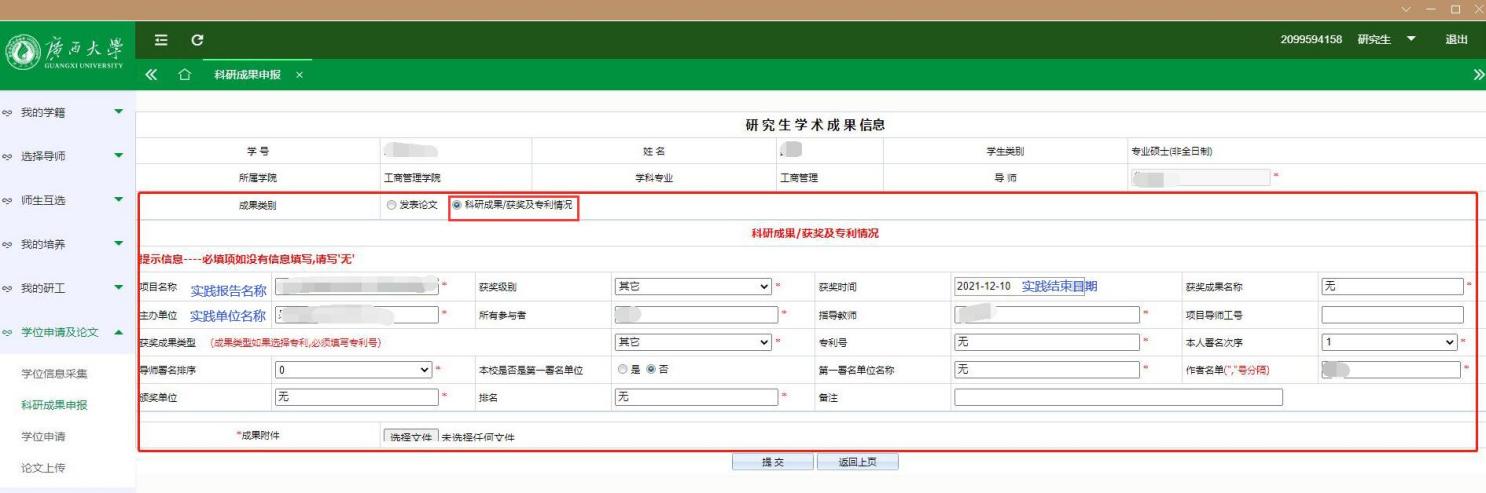Open the 获奖级别 dropdown
Viewport: 1486px width, 493px height.
click(695, 287)
